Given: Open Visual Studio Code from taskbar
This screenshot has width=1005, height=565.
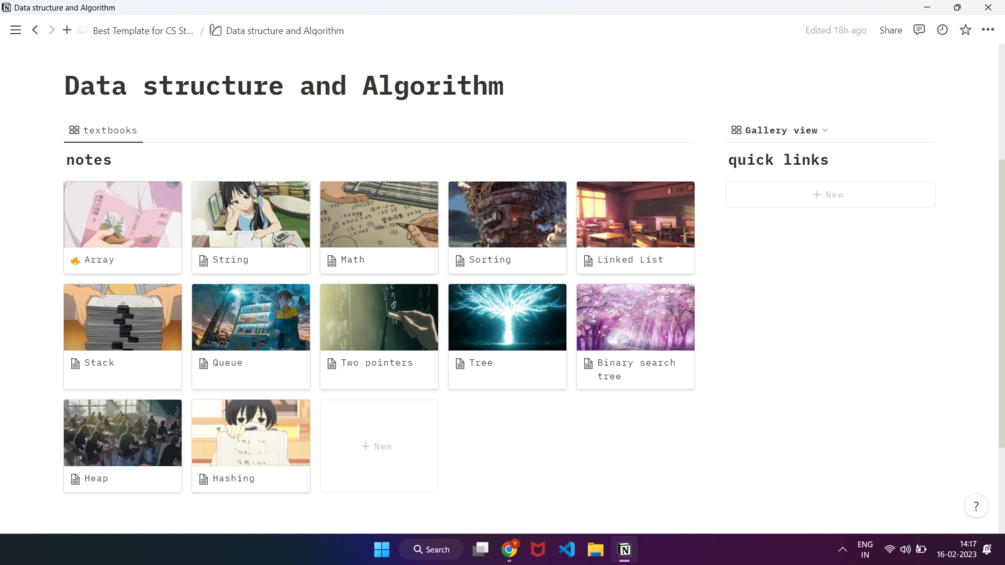Looking at the screenshot, I should pos(567,549).
